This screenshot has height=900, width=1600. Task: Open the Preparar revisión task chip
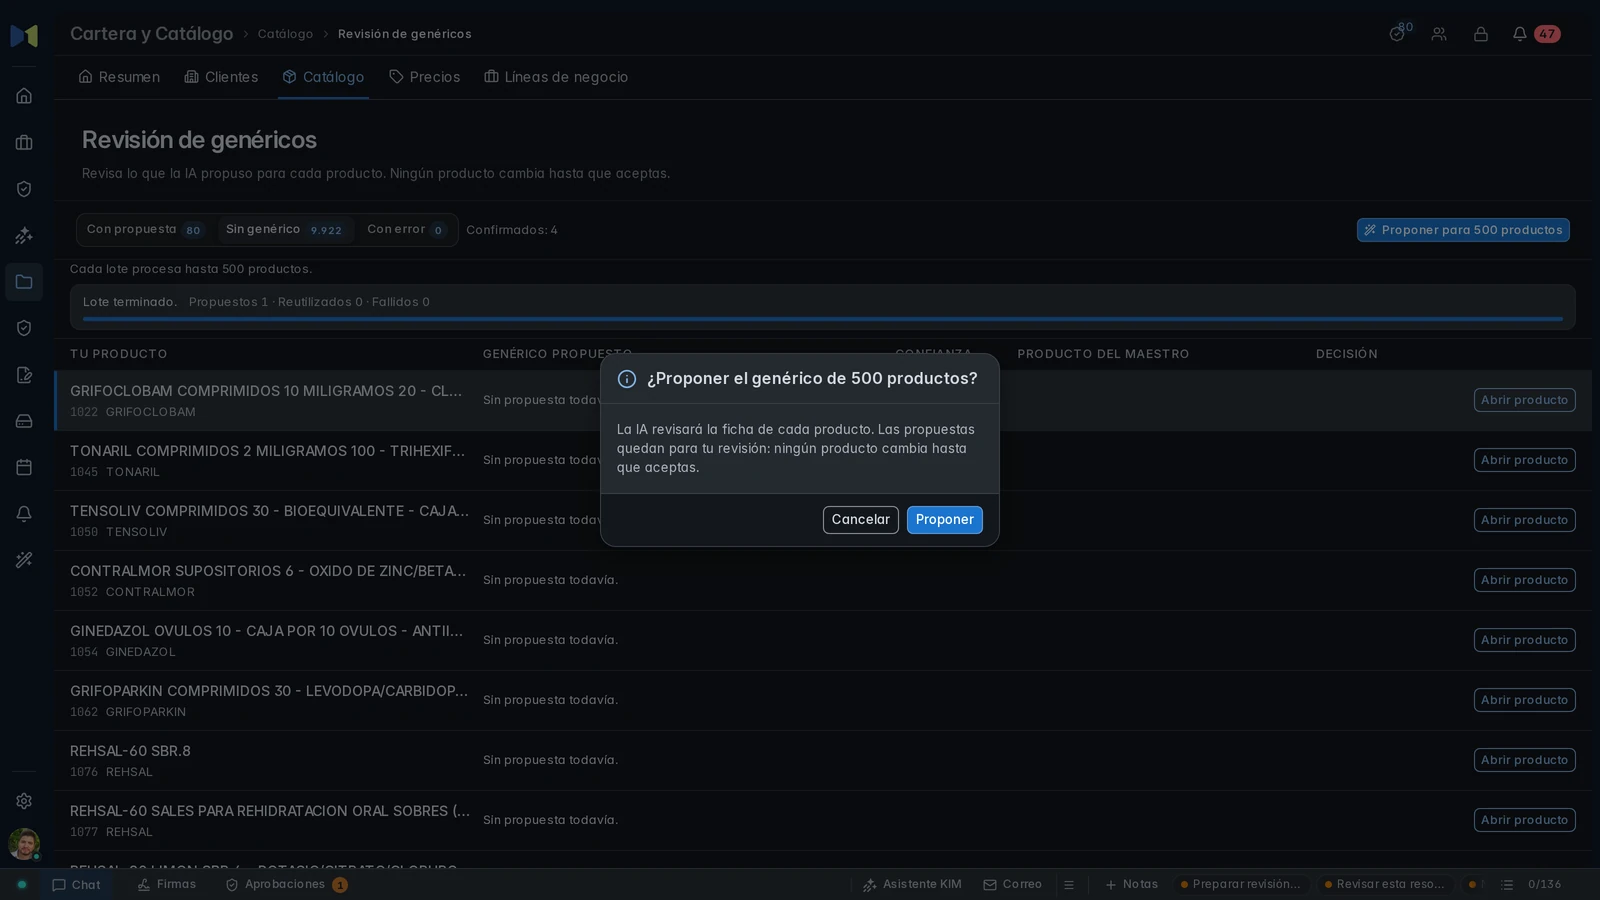point(1240,885)
